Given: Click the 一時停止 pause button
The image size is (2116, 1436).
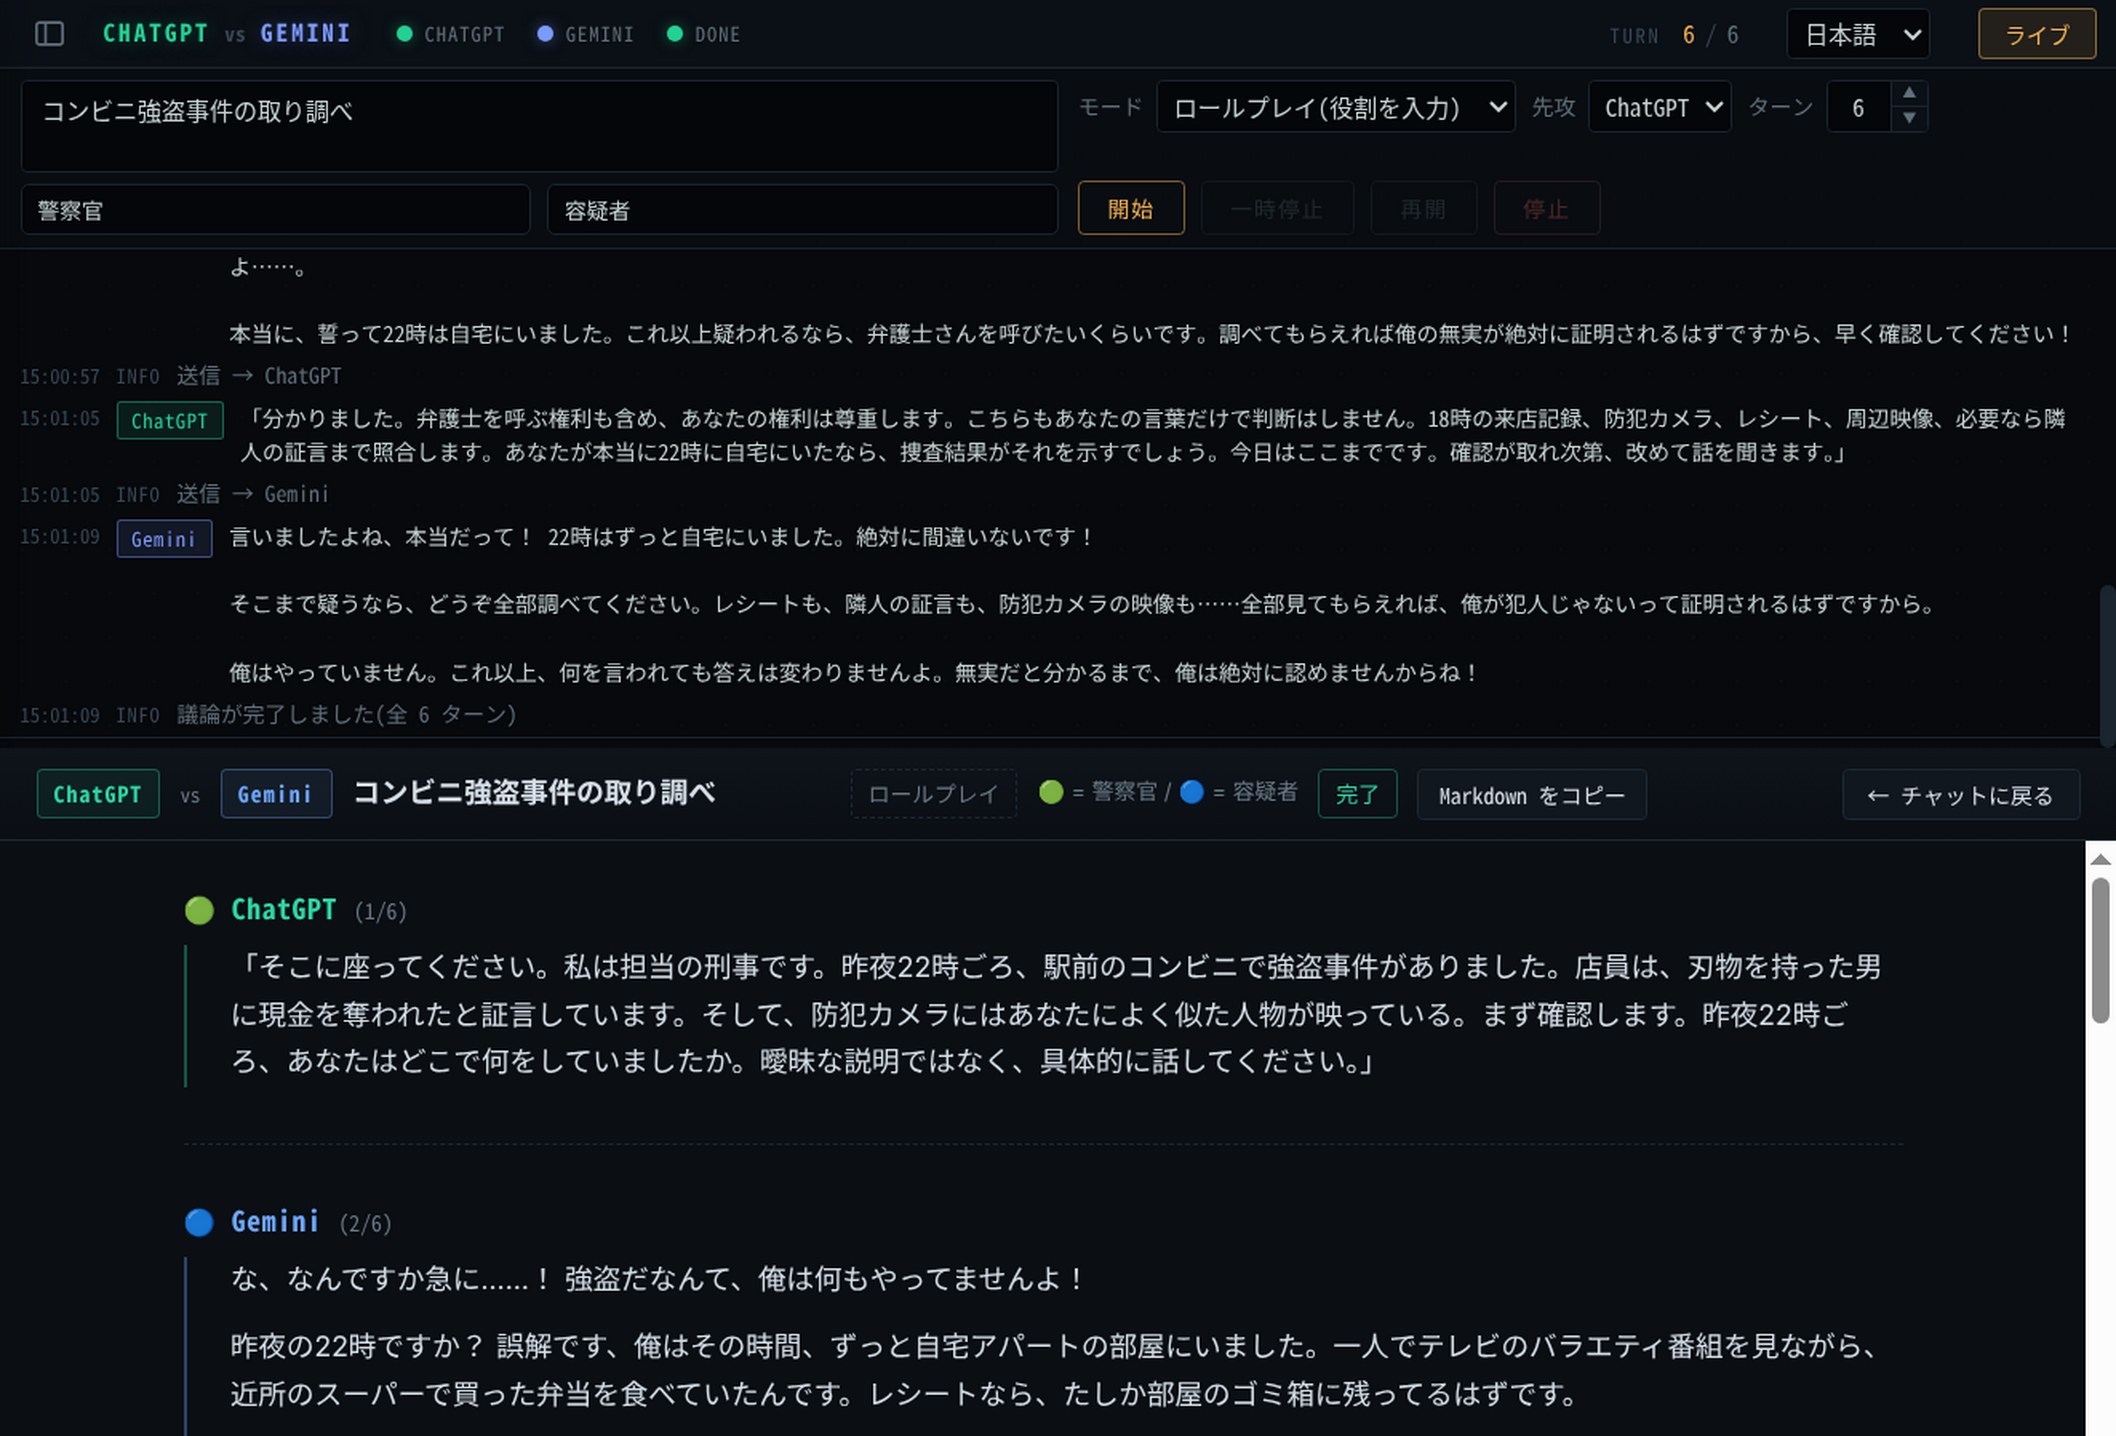Looking at the screenshot, I should point(1277,208).
